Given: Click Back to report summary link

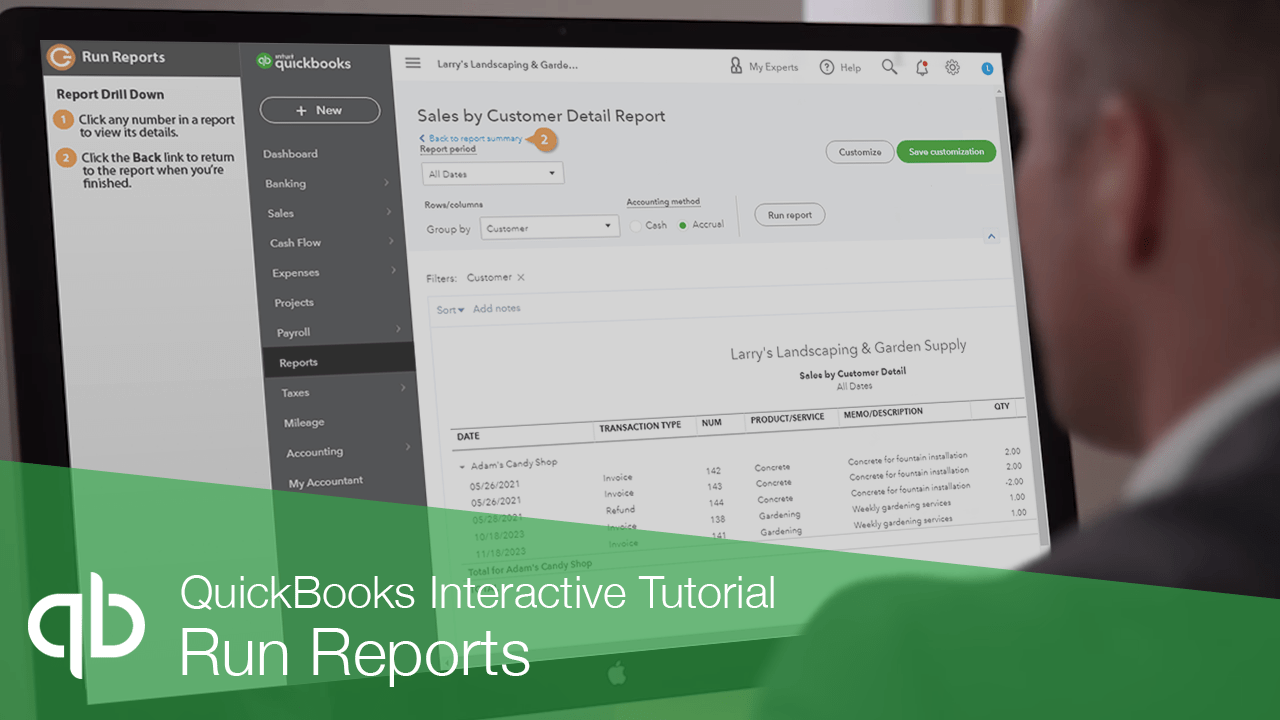Looking at the screenshot, I should pos(471,138).
